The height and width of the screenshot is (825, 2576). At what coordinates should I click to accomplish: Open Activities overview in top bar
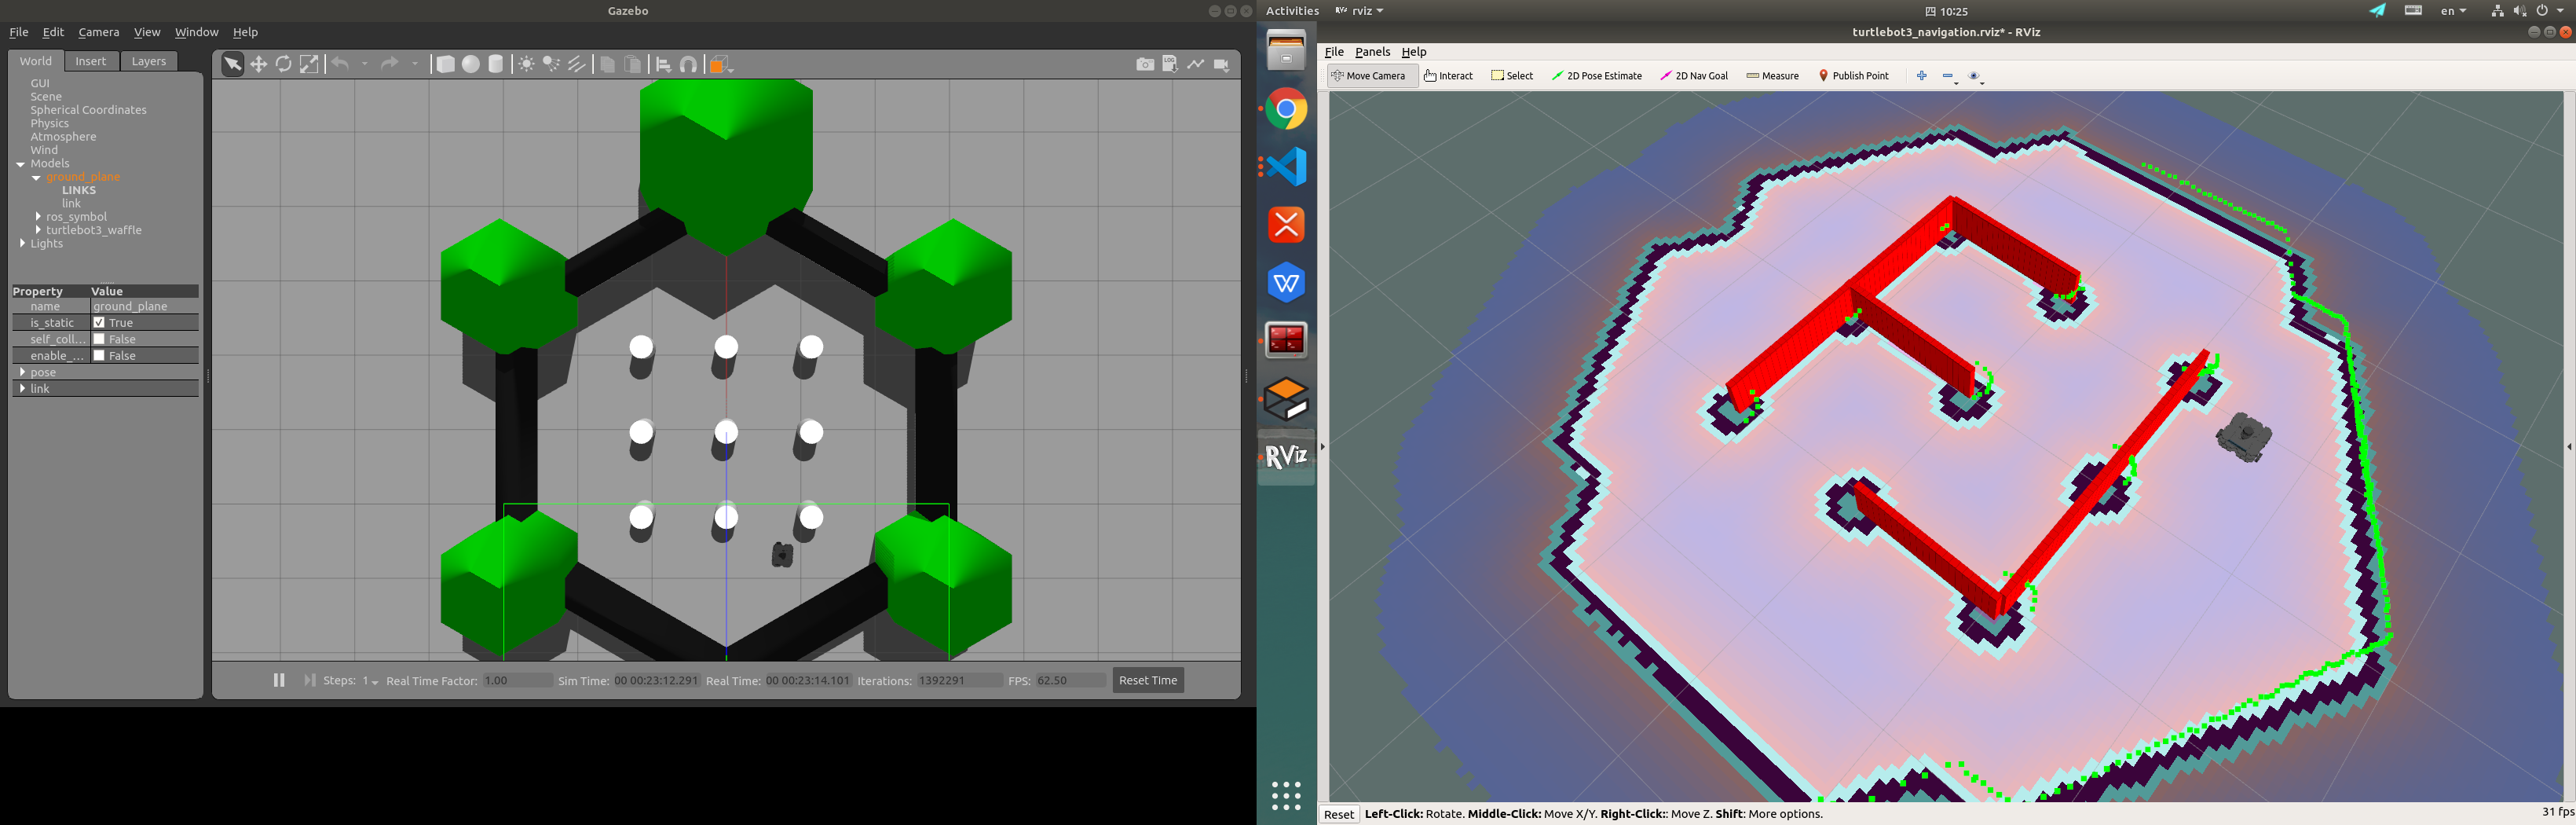(1292, 11)
